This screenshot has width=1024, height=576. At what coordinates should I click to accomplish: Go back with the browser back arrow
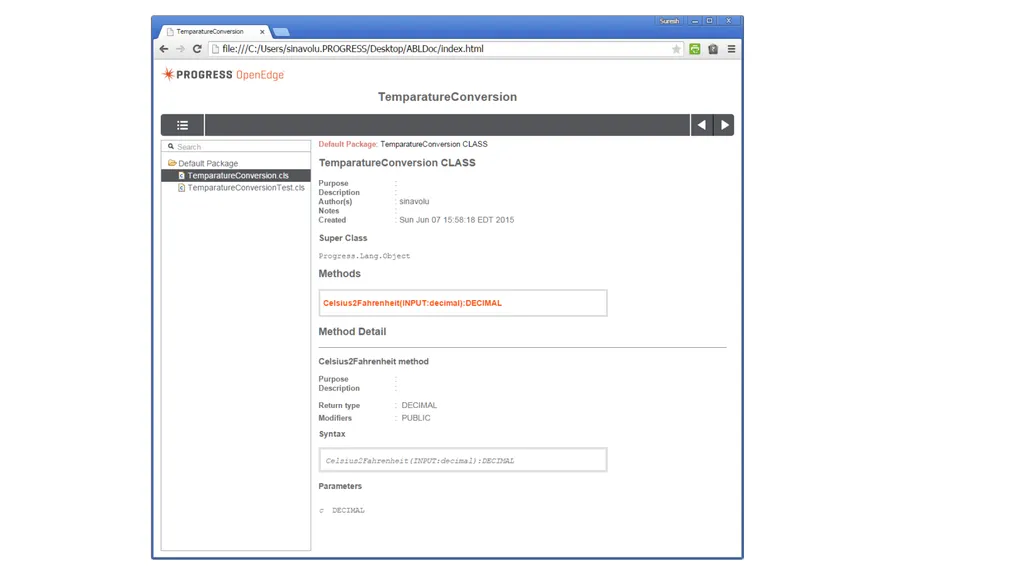pos(164,49)
